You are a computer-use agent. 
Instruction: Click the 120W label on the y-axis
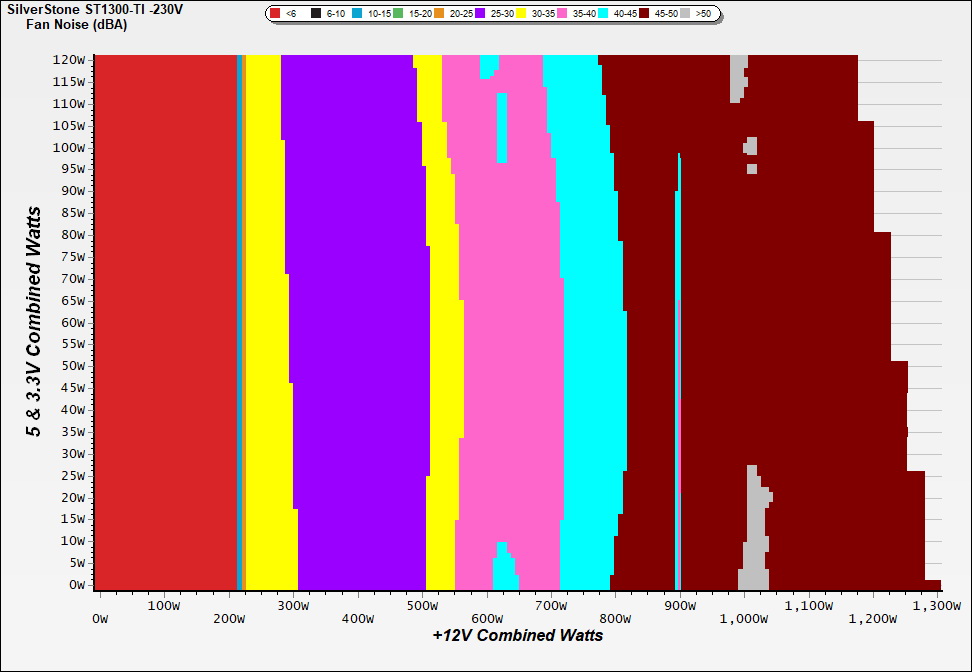[70, 59]
